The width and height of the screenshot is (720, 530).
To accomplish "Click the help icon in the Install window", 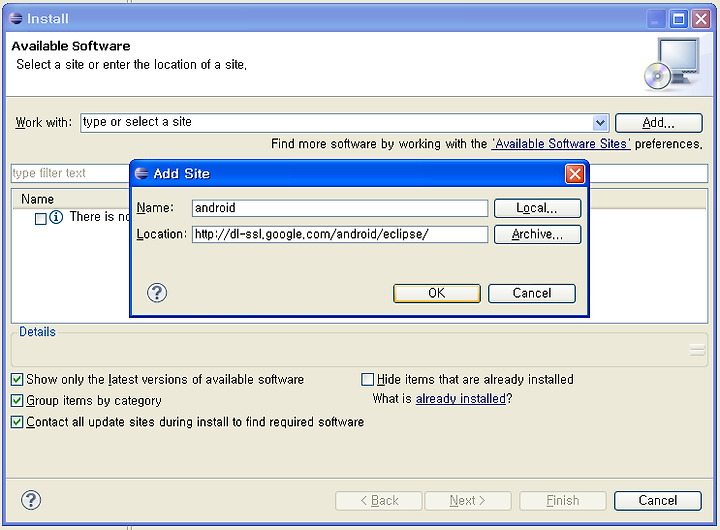I will pos(31,500).
